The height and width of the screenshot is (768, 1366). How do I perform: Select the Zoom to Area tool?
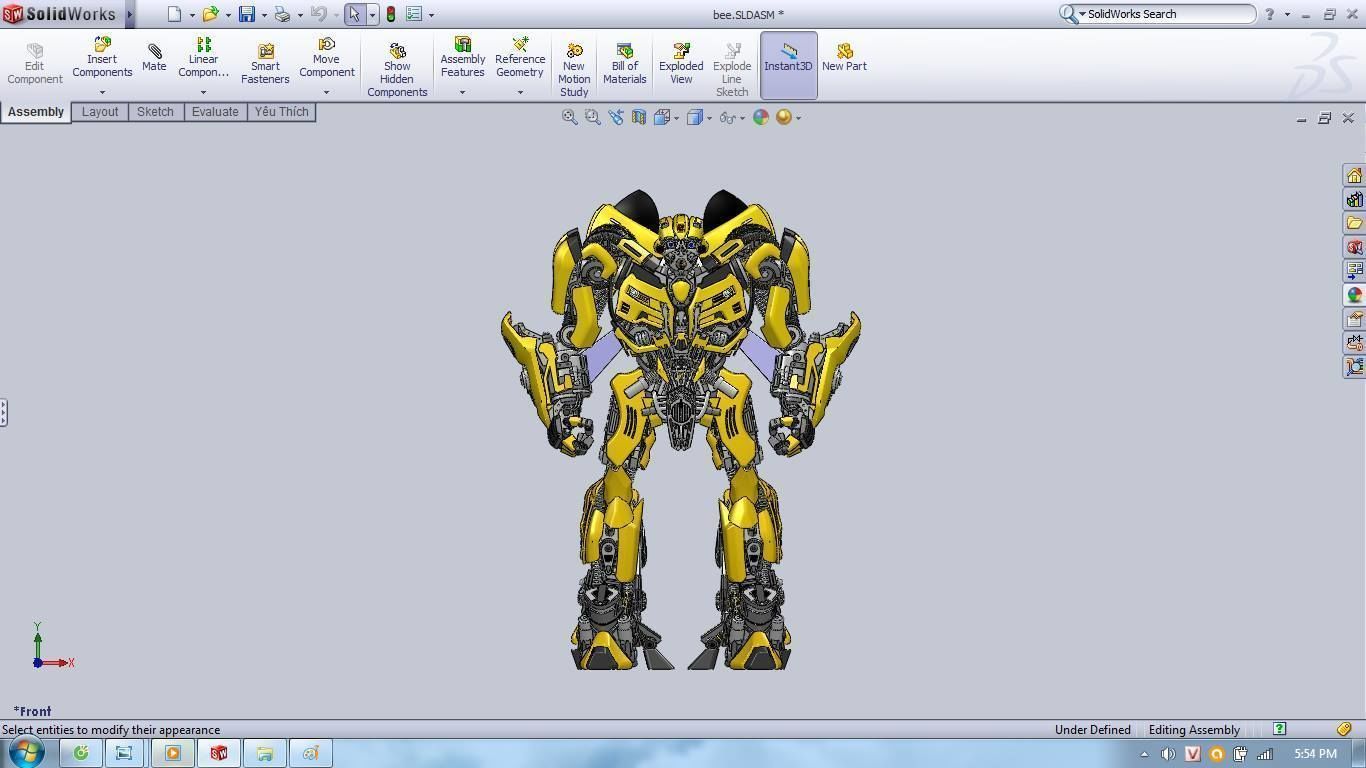592,117
